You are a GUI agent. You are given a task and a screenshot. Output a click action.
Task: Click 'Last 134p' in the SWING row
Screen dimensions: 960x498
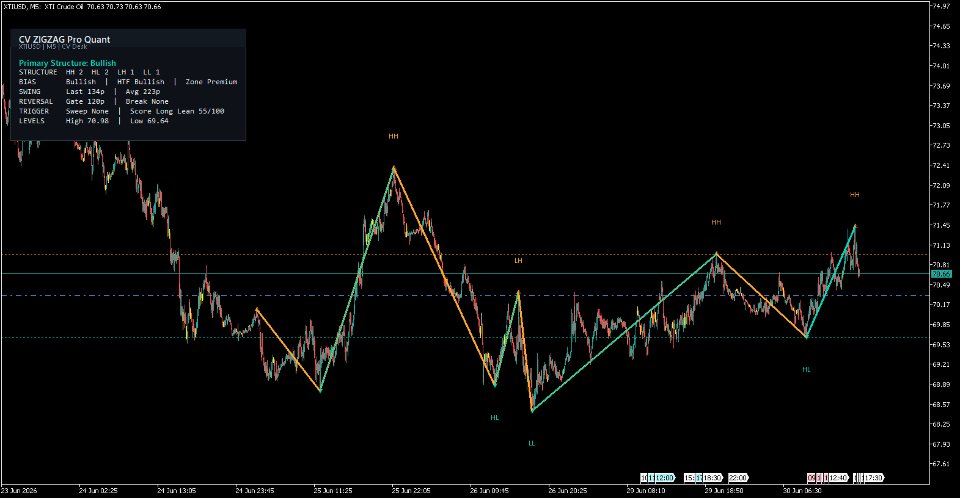(x=85, y=92)
